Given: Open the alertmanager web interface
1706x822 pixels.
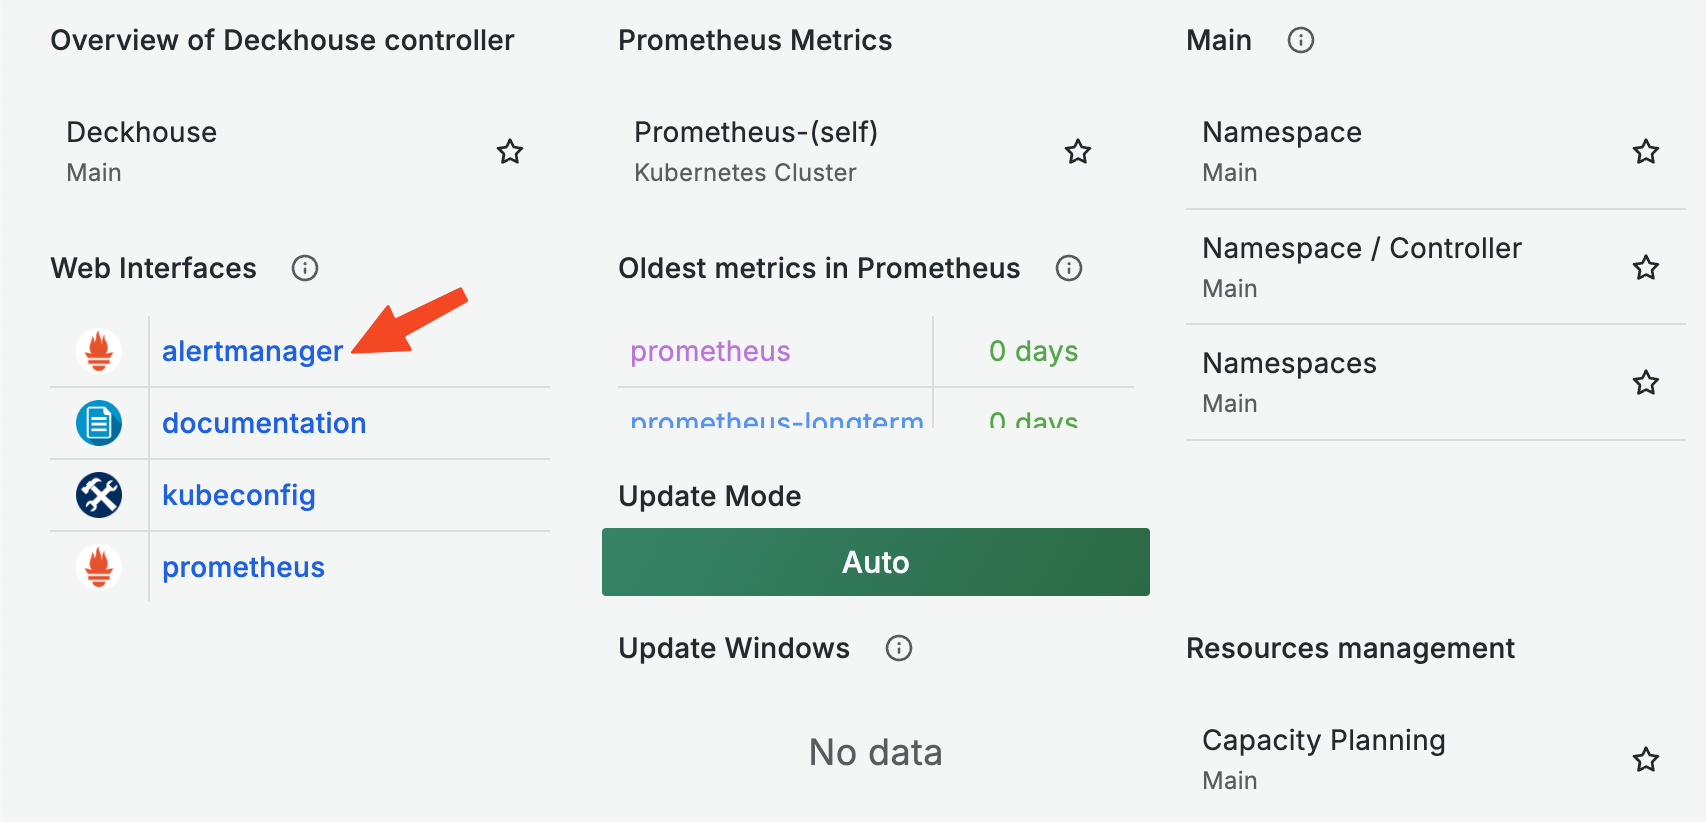Looking at the screenshot, I should click(x=251, y=351).
